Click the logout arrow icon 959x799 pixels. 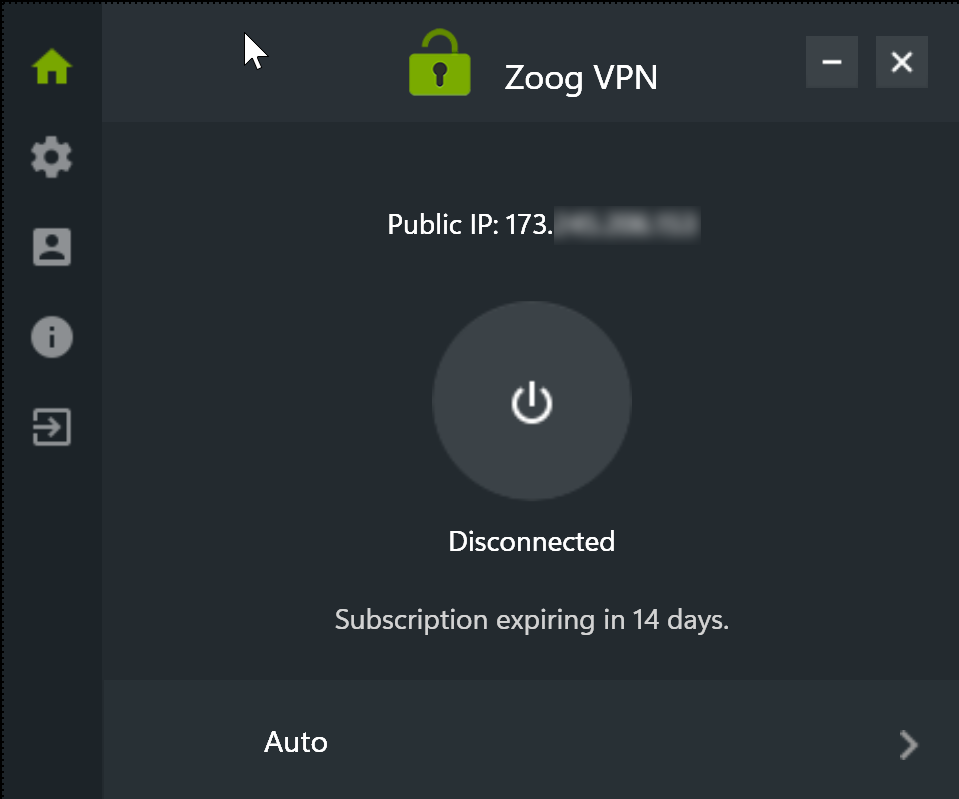[x=52, y=427]
